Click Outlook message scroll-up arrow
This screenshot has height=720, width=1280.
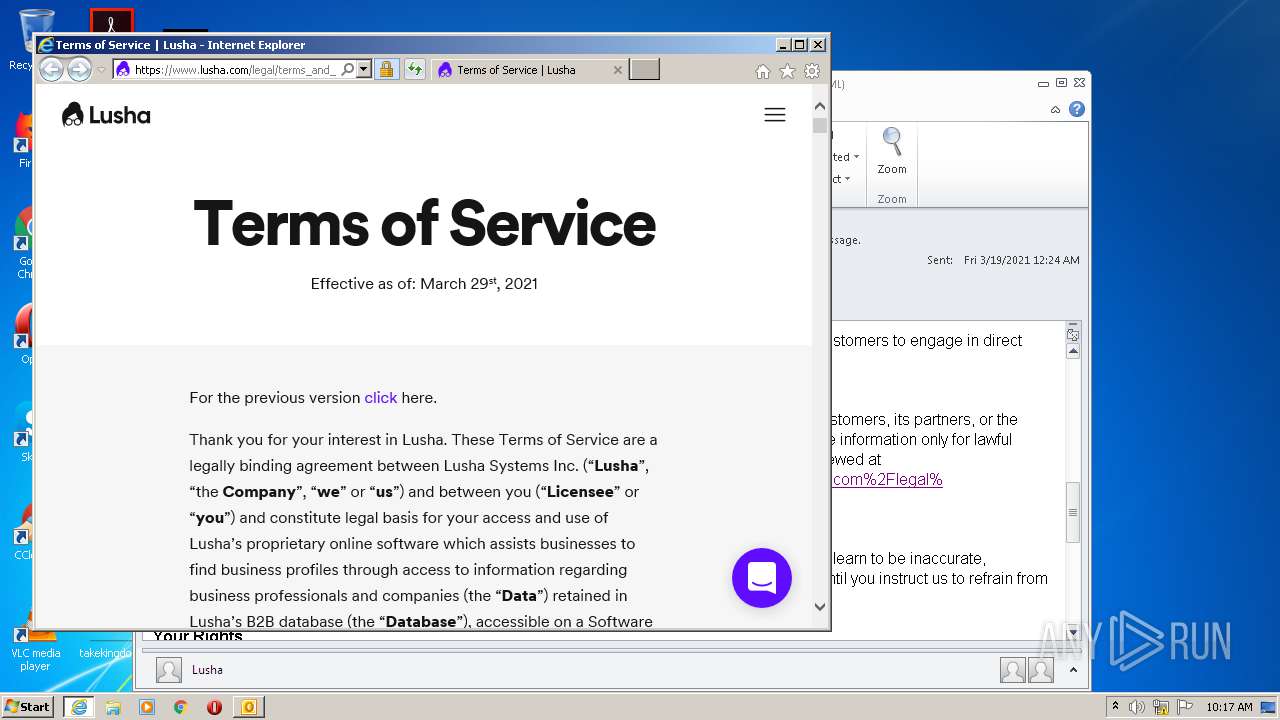click(1073, 351)
